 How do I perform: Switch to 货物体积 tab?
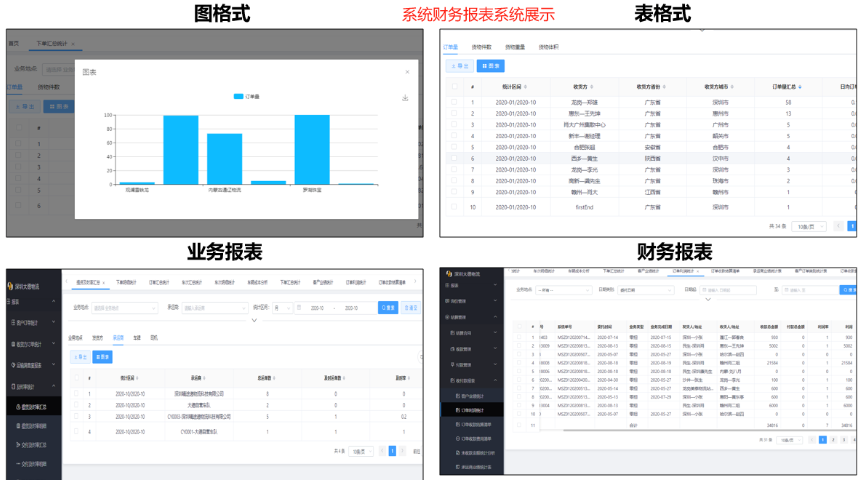click(548, 46)
